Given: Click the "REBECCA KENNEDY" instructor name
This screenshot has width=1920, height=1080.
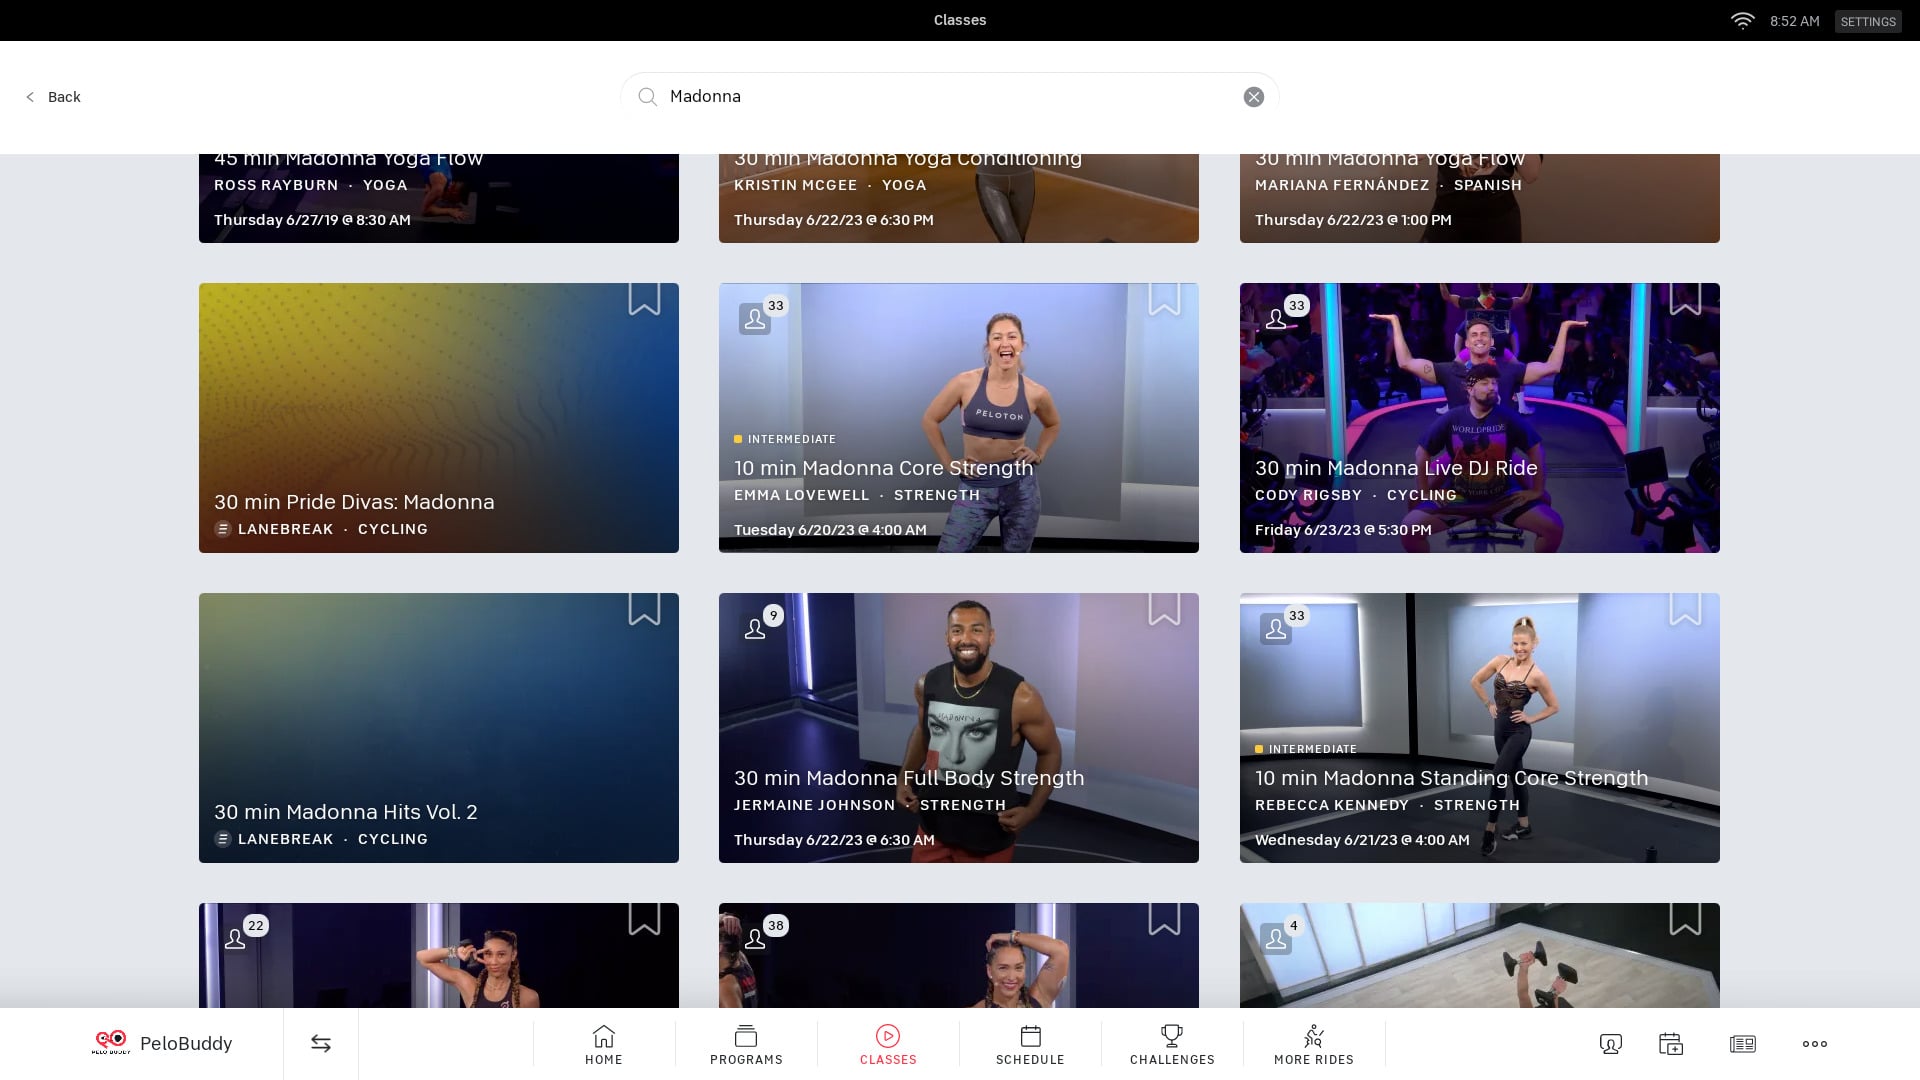Looking at the screenshot, I should (1332, 805).
